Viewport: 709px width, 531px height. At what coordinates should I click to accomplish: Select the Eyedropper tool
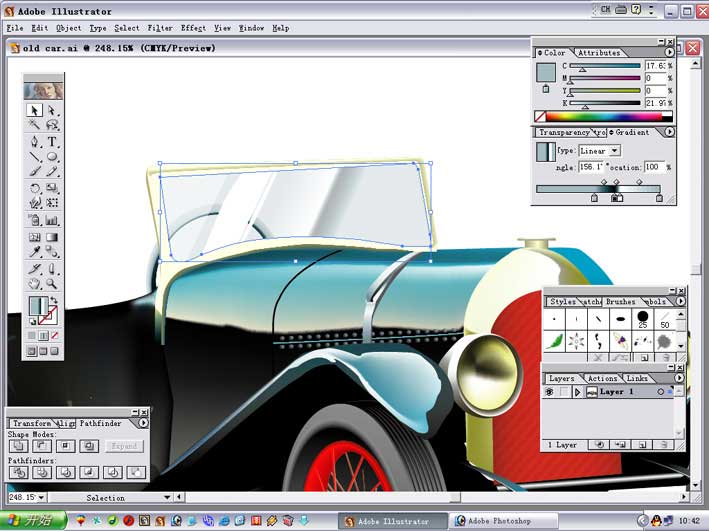(34, 251)
